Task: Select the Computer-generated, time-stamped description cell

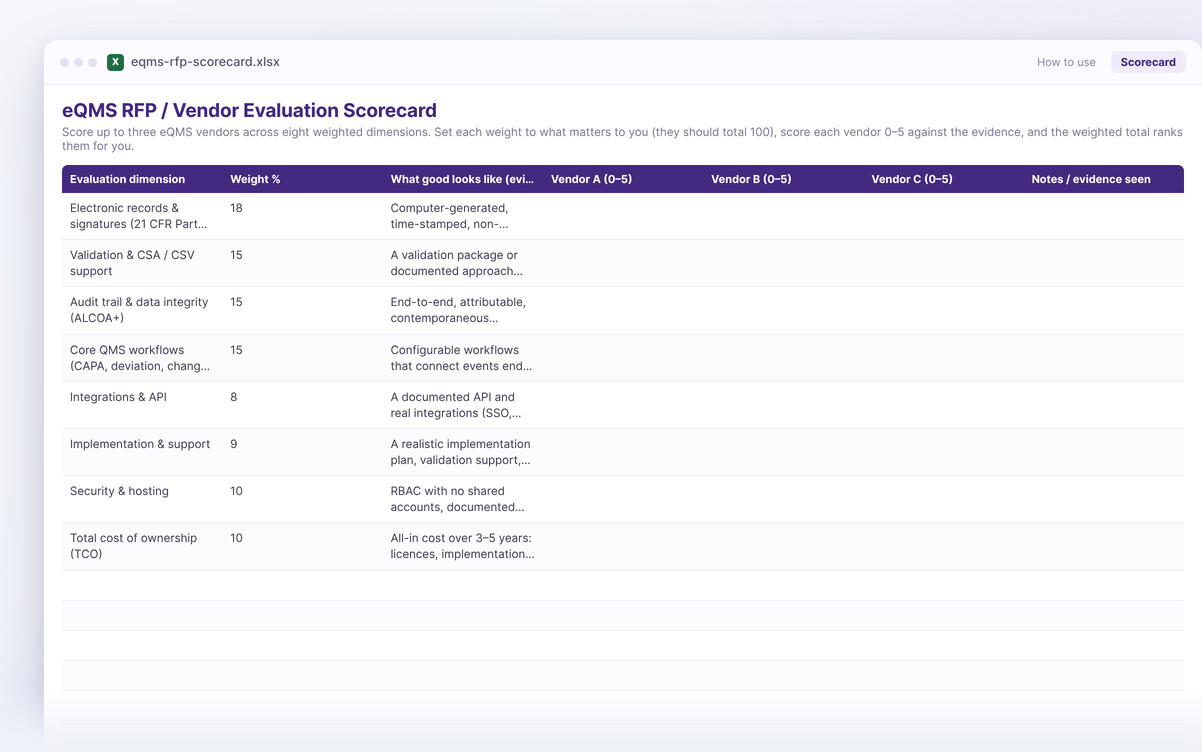Action: pyautogui.click(x=463, y=216)
